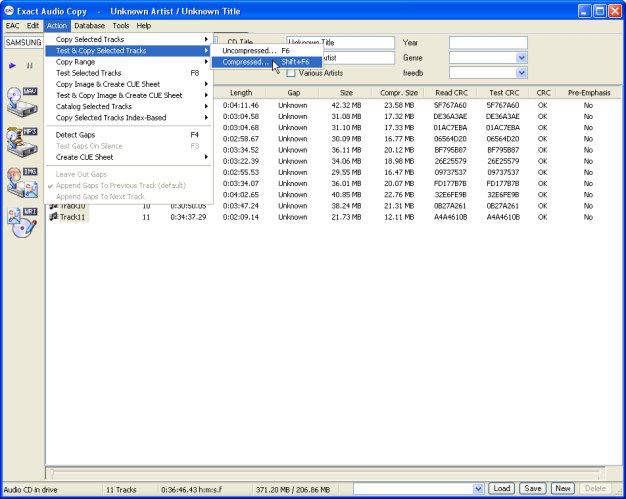Click the WAV extract icon in sidebar

22,101
